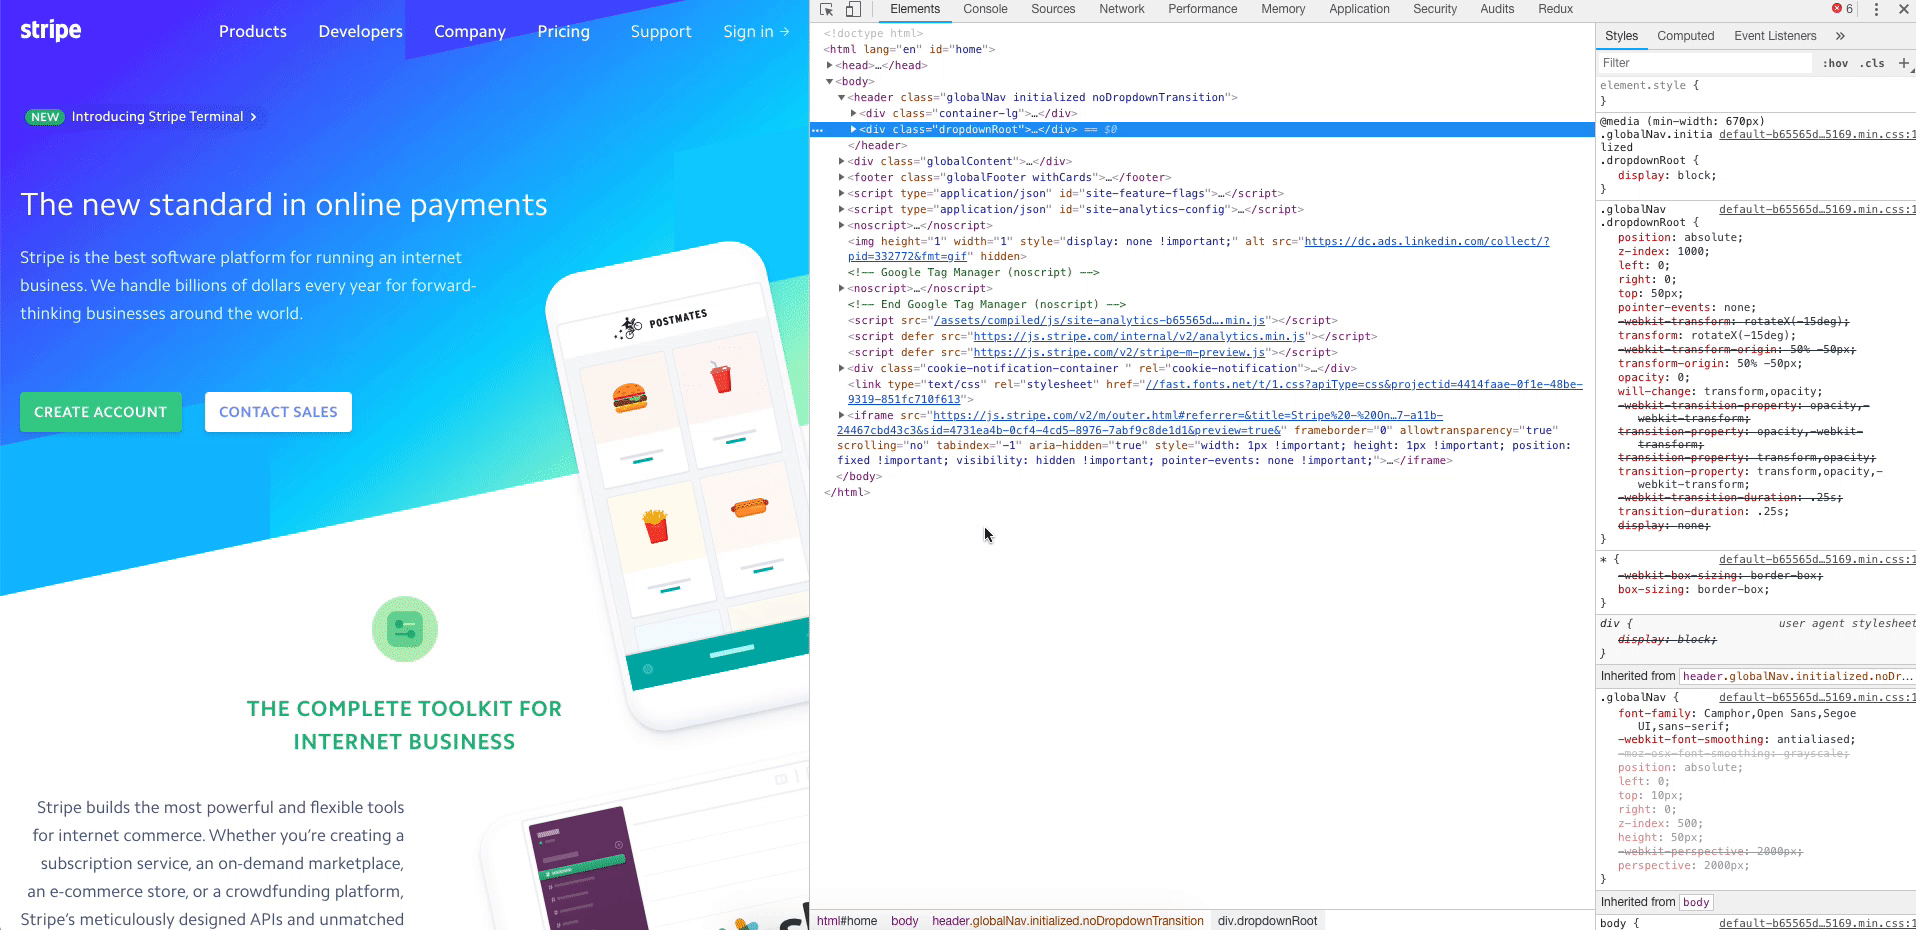Expand the site-analytics-config script node
This screenshot has height=930, width=1916.
(841, 209)
